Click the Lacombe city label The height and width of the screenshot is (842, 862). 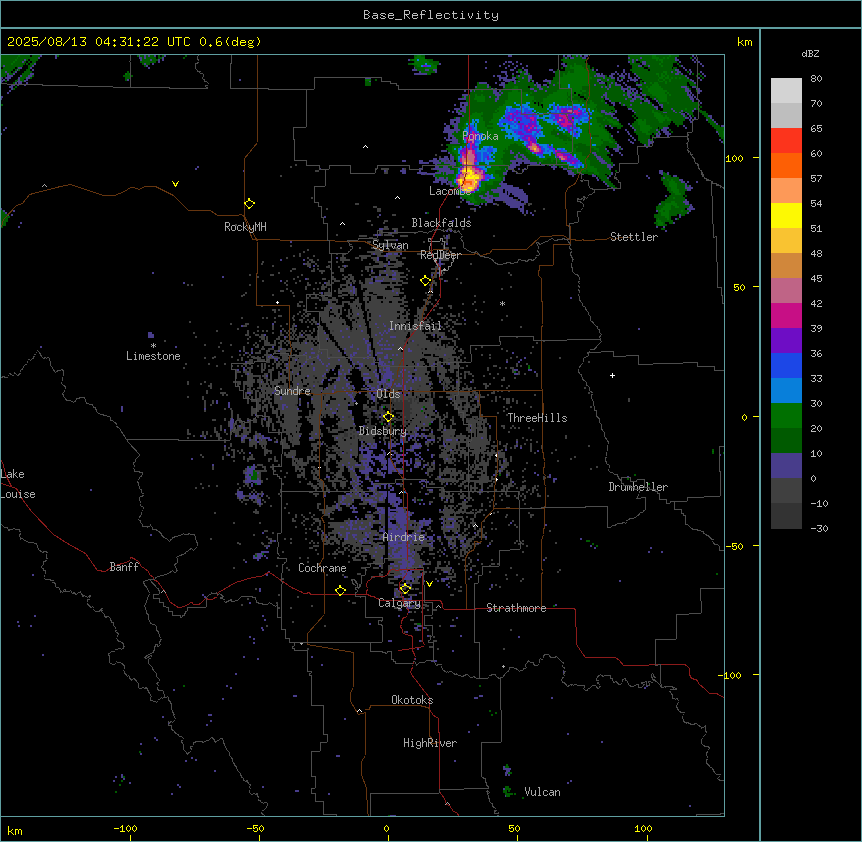[x=450, y=191]
